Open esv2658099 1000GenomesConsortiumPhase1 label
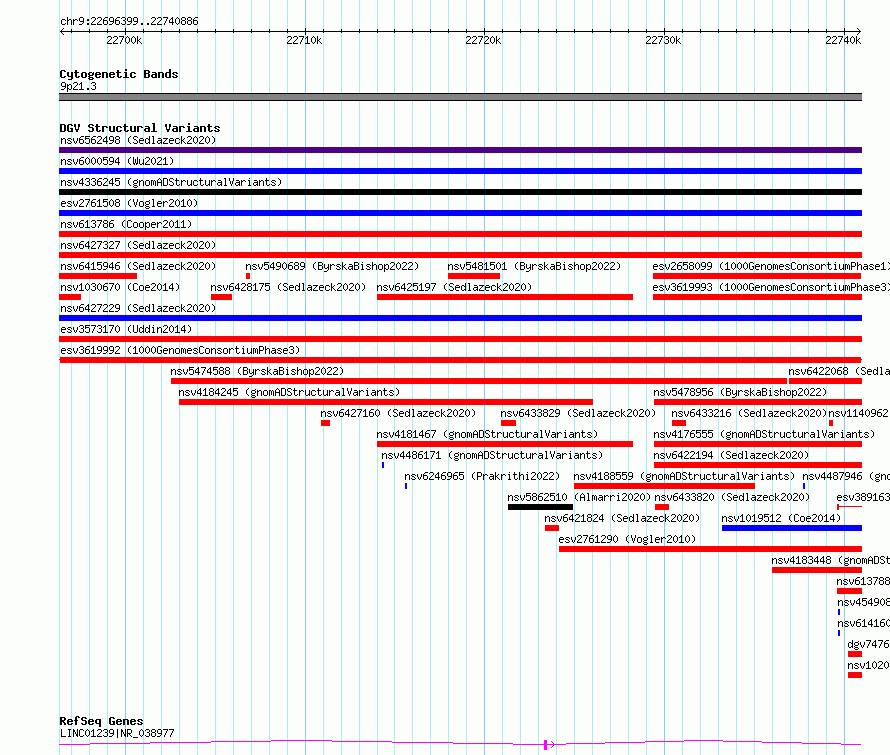The height and width of the screenshot is (755, 890). 771,266
